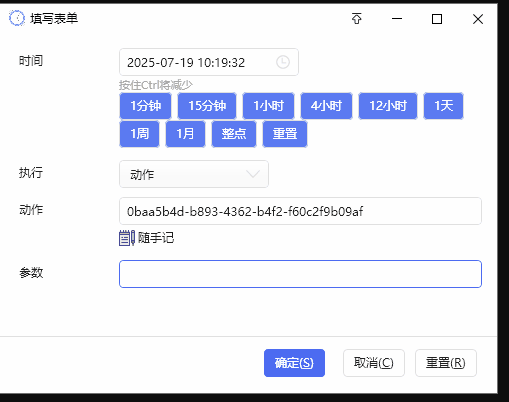Add 15分钟 to the time
This screenshot has height=402, width=509.
[207, 106]
